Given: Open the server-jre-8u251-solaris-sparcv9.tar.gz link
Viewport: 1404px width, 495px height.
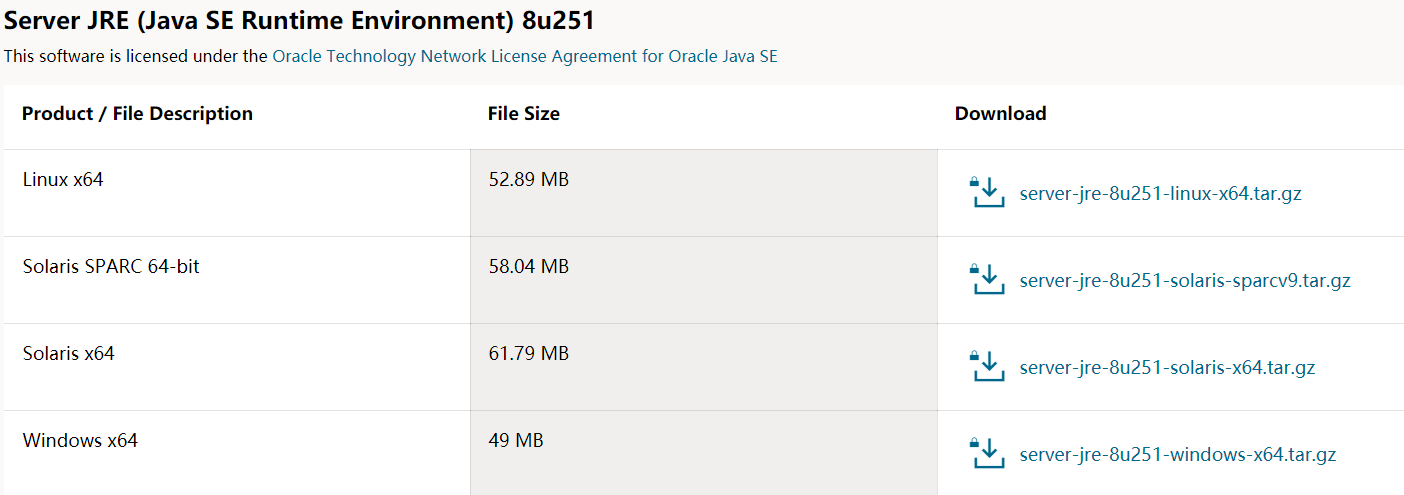Looking at the screenshot, I should click(1185, 281).
